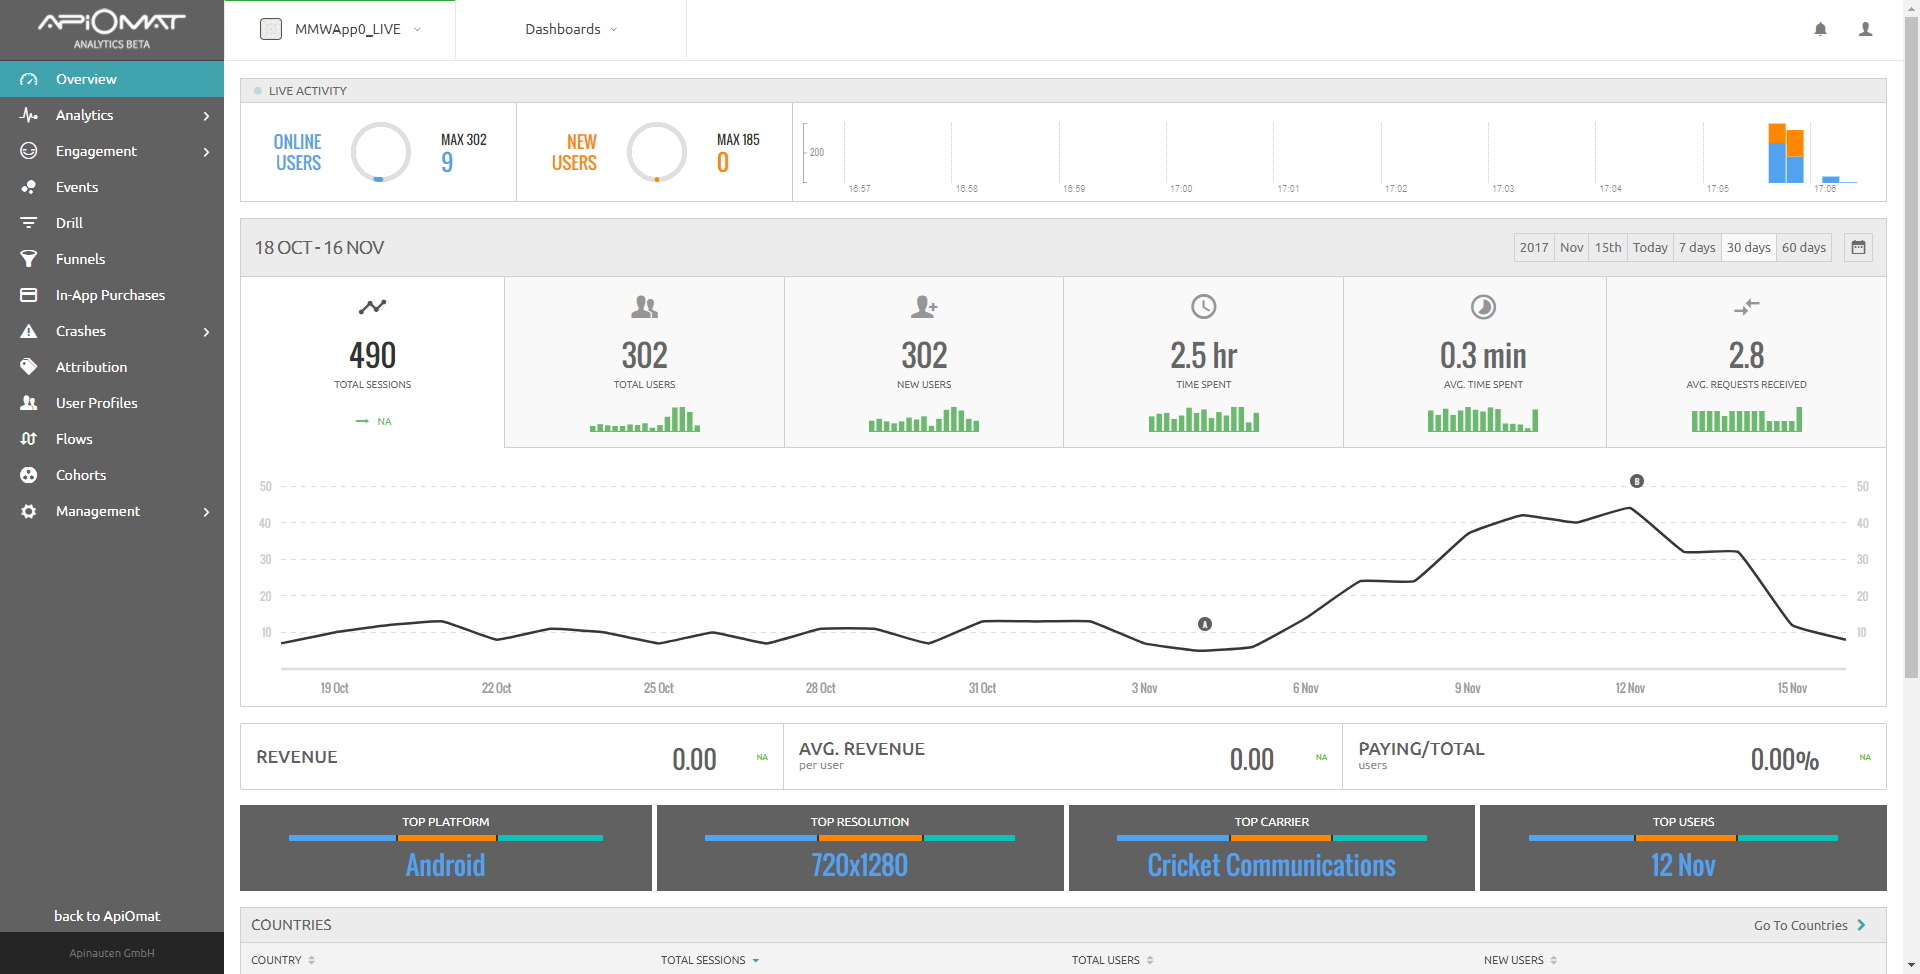Open the User Profiles sidebar icon
Viewport: 1920px width, 974px height.
pyautogui.click(x=29, y=403)
